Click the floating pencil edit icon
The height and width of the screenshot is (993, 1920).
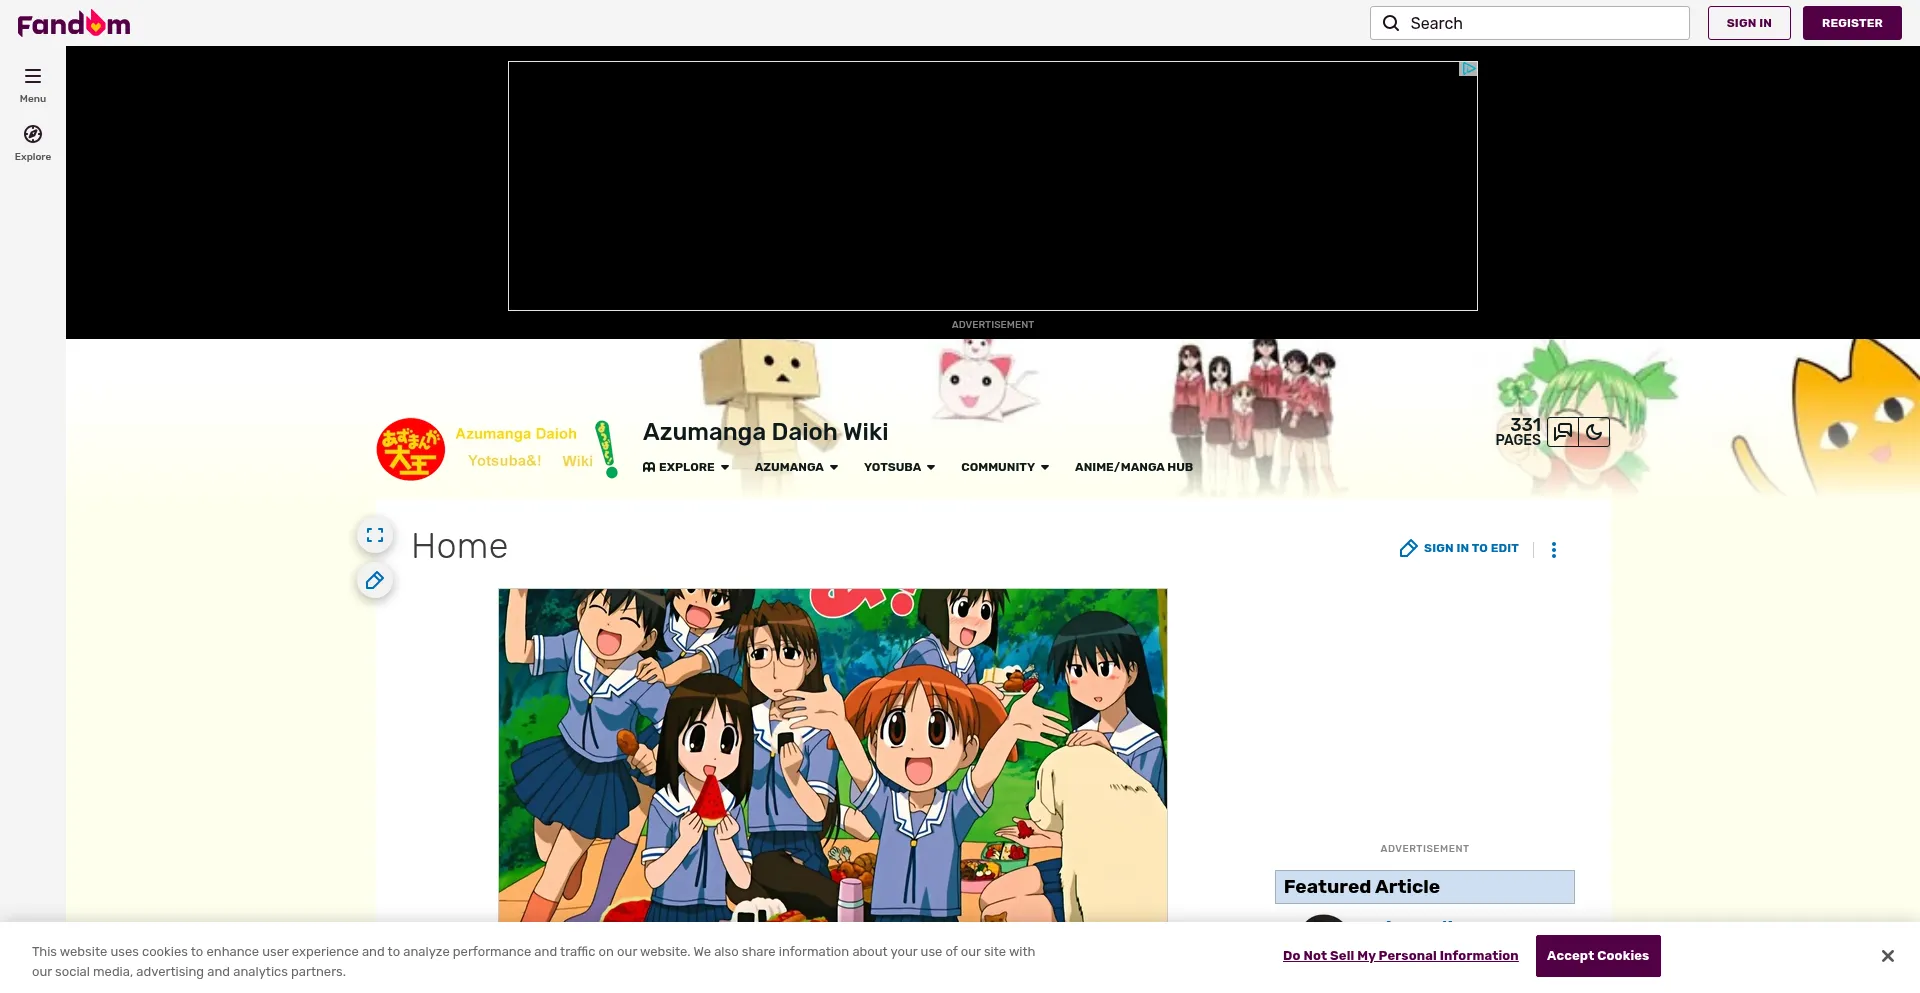(x=375, y=581)
